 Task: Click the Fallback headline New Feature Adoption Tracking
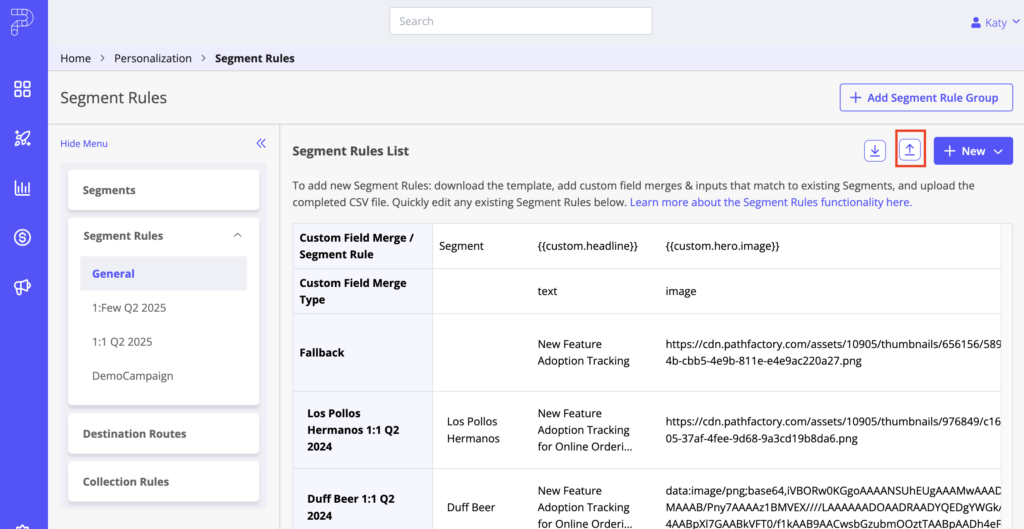coord(583,353)
